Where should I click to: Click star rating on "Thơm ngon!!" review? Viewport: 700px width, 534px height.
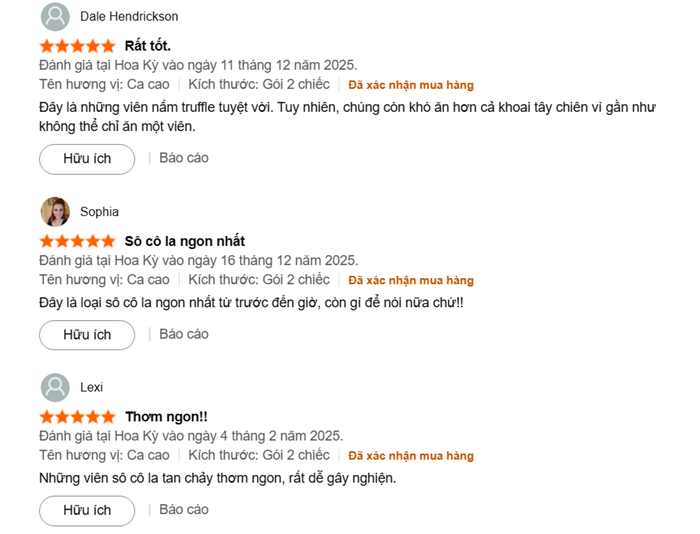pyautogui.click(x=77, y=416)
